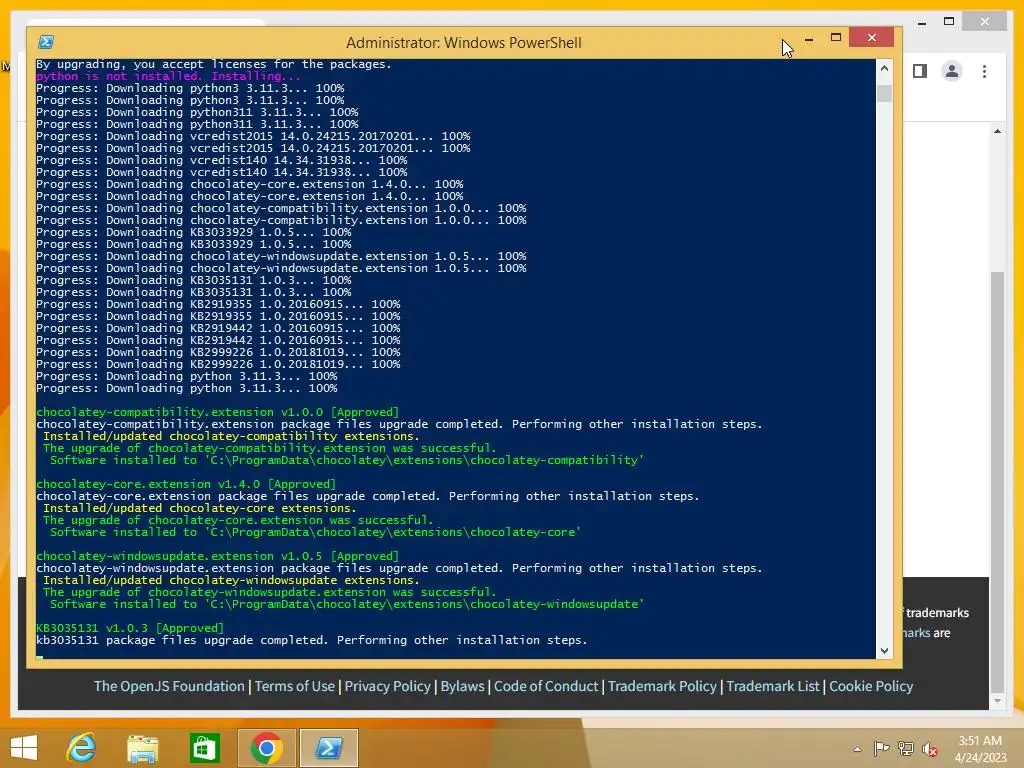Click the date 4/24/2023 in tray
Screen dimensions: 1024x768
point(981,758)
